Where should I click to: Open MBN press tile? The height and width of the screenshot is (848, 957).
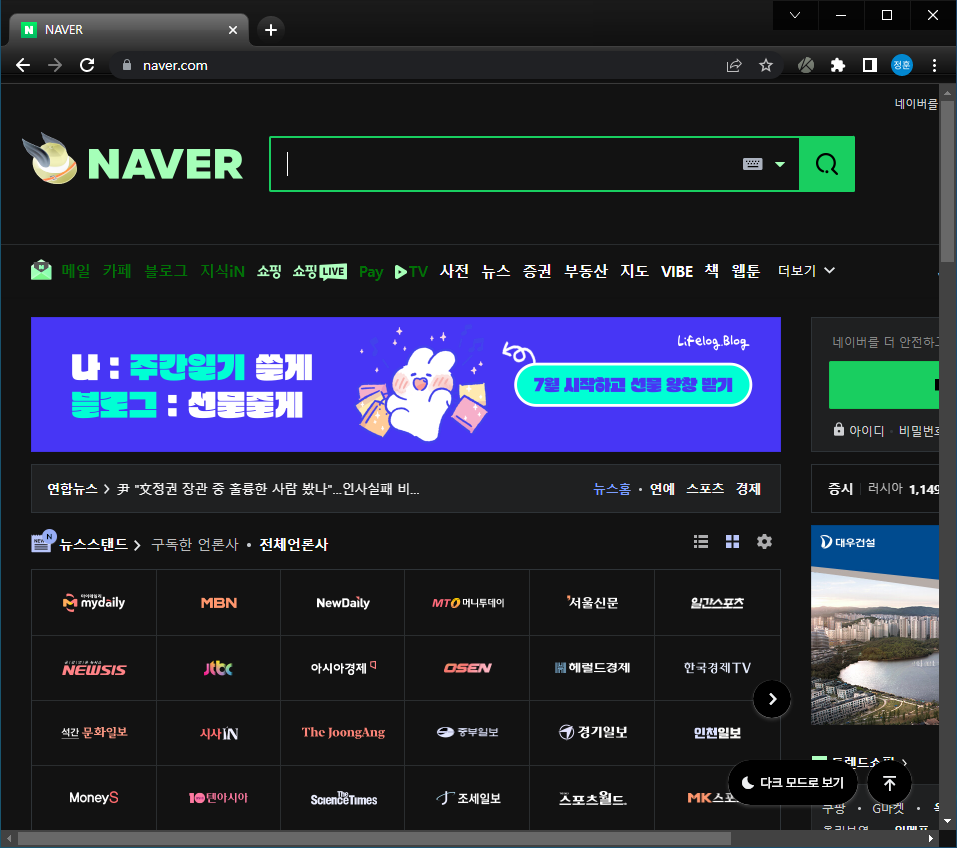coord(218,603)
